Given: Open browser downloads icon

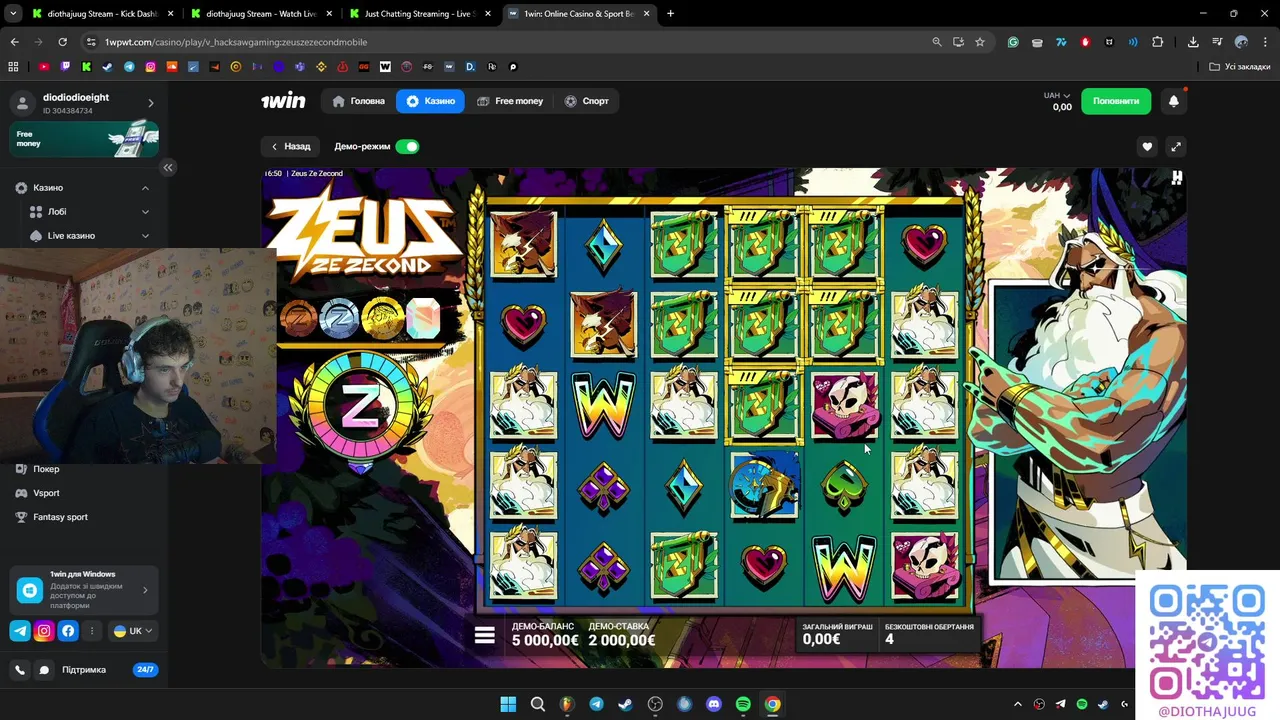Looking at the screenshot, I should (x=1193, y=42).
